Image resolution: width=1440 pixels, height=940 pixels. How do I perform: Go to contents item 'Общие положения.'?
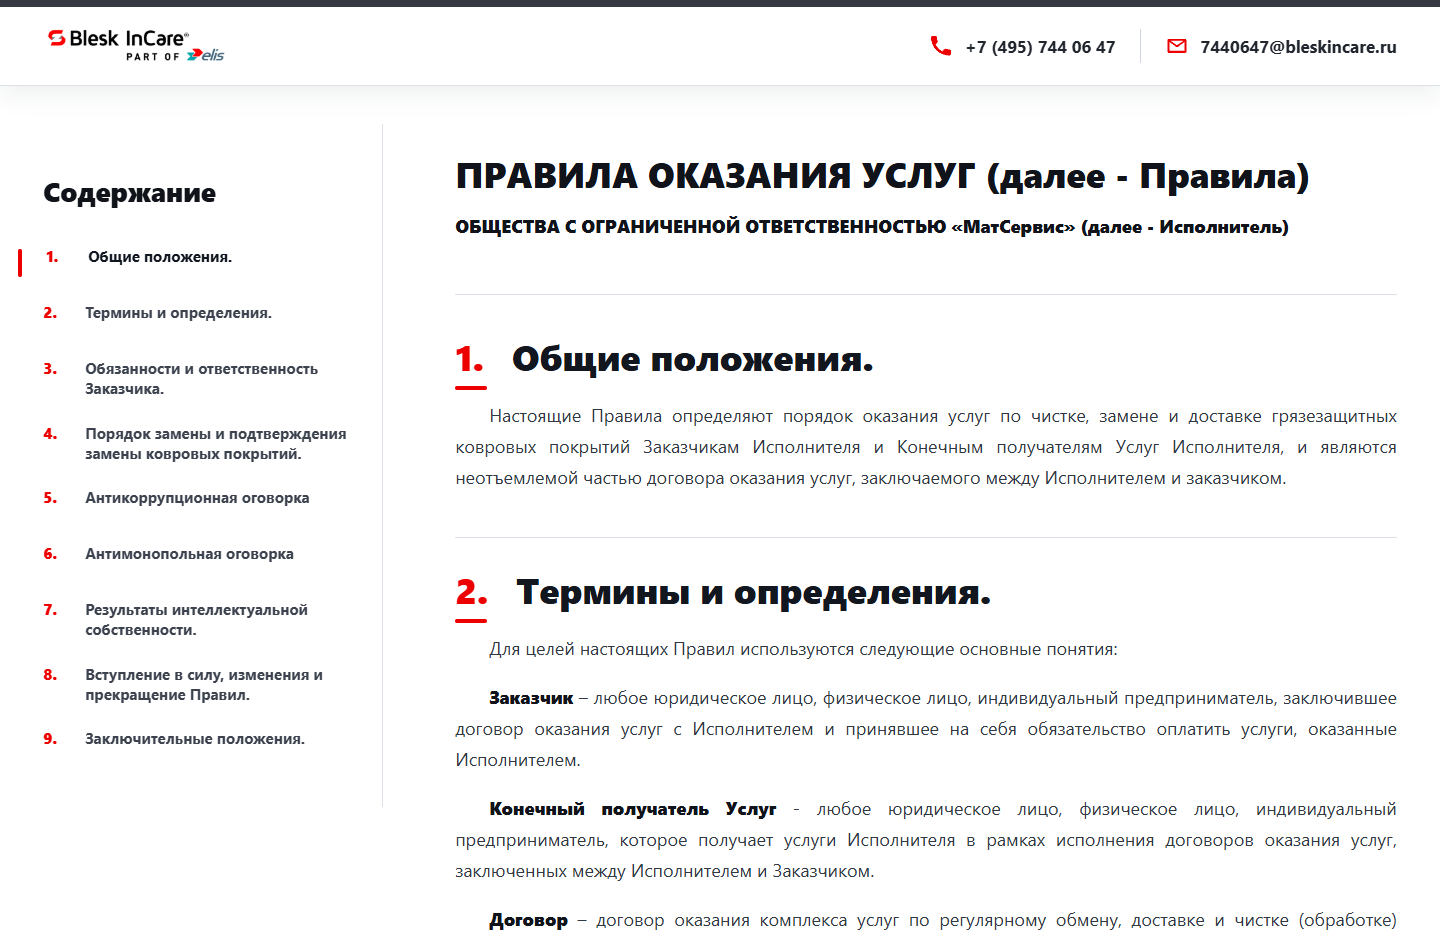(x=160, y=257)
